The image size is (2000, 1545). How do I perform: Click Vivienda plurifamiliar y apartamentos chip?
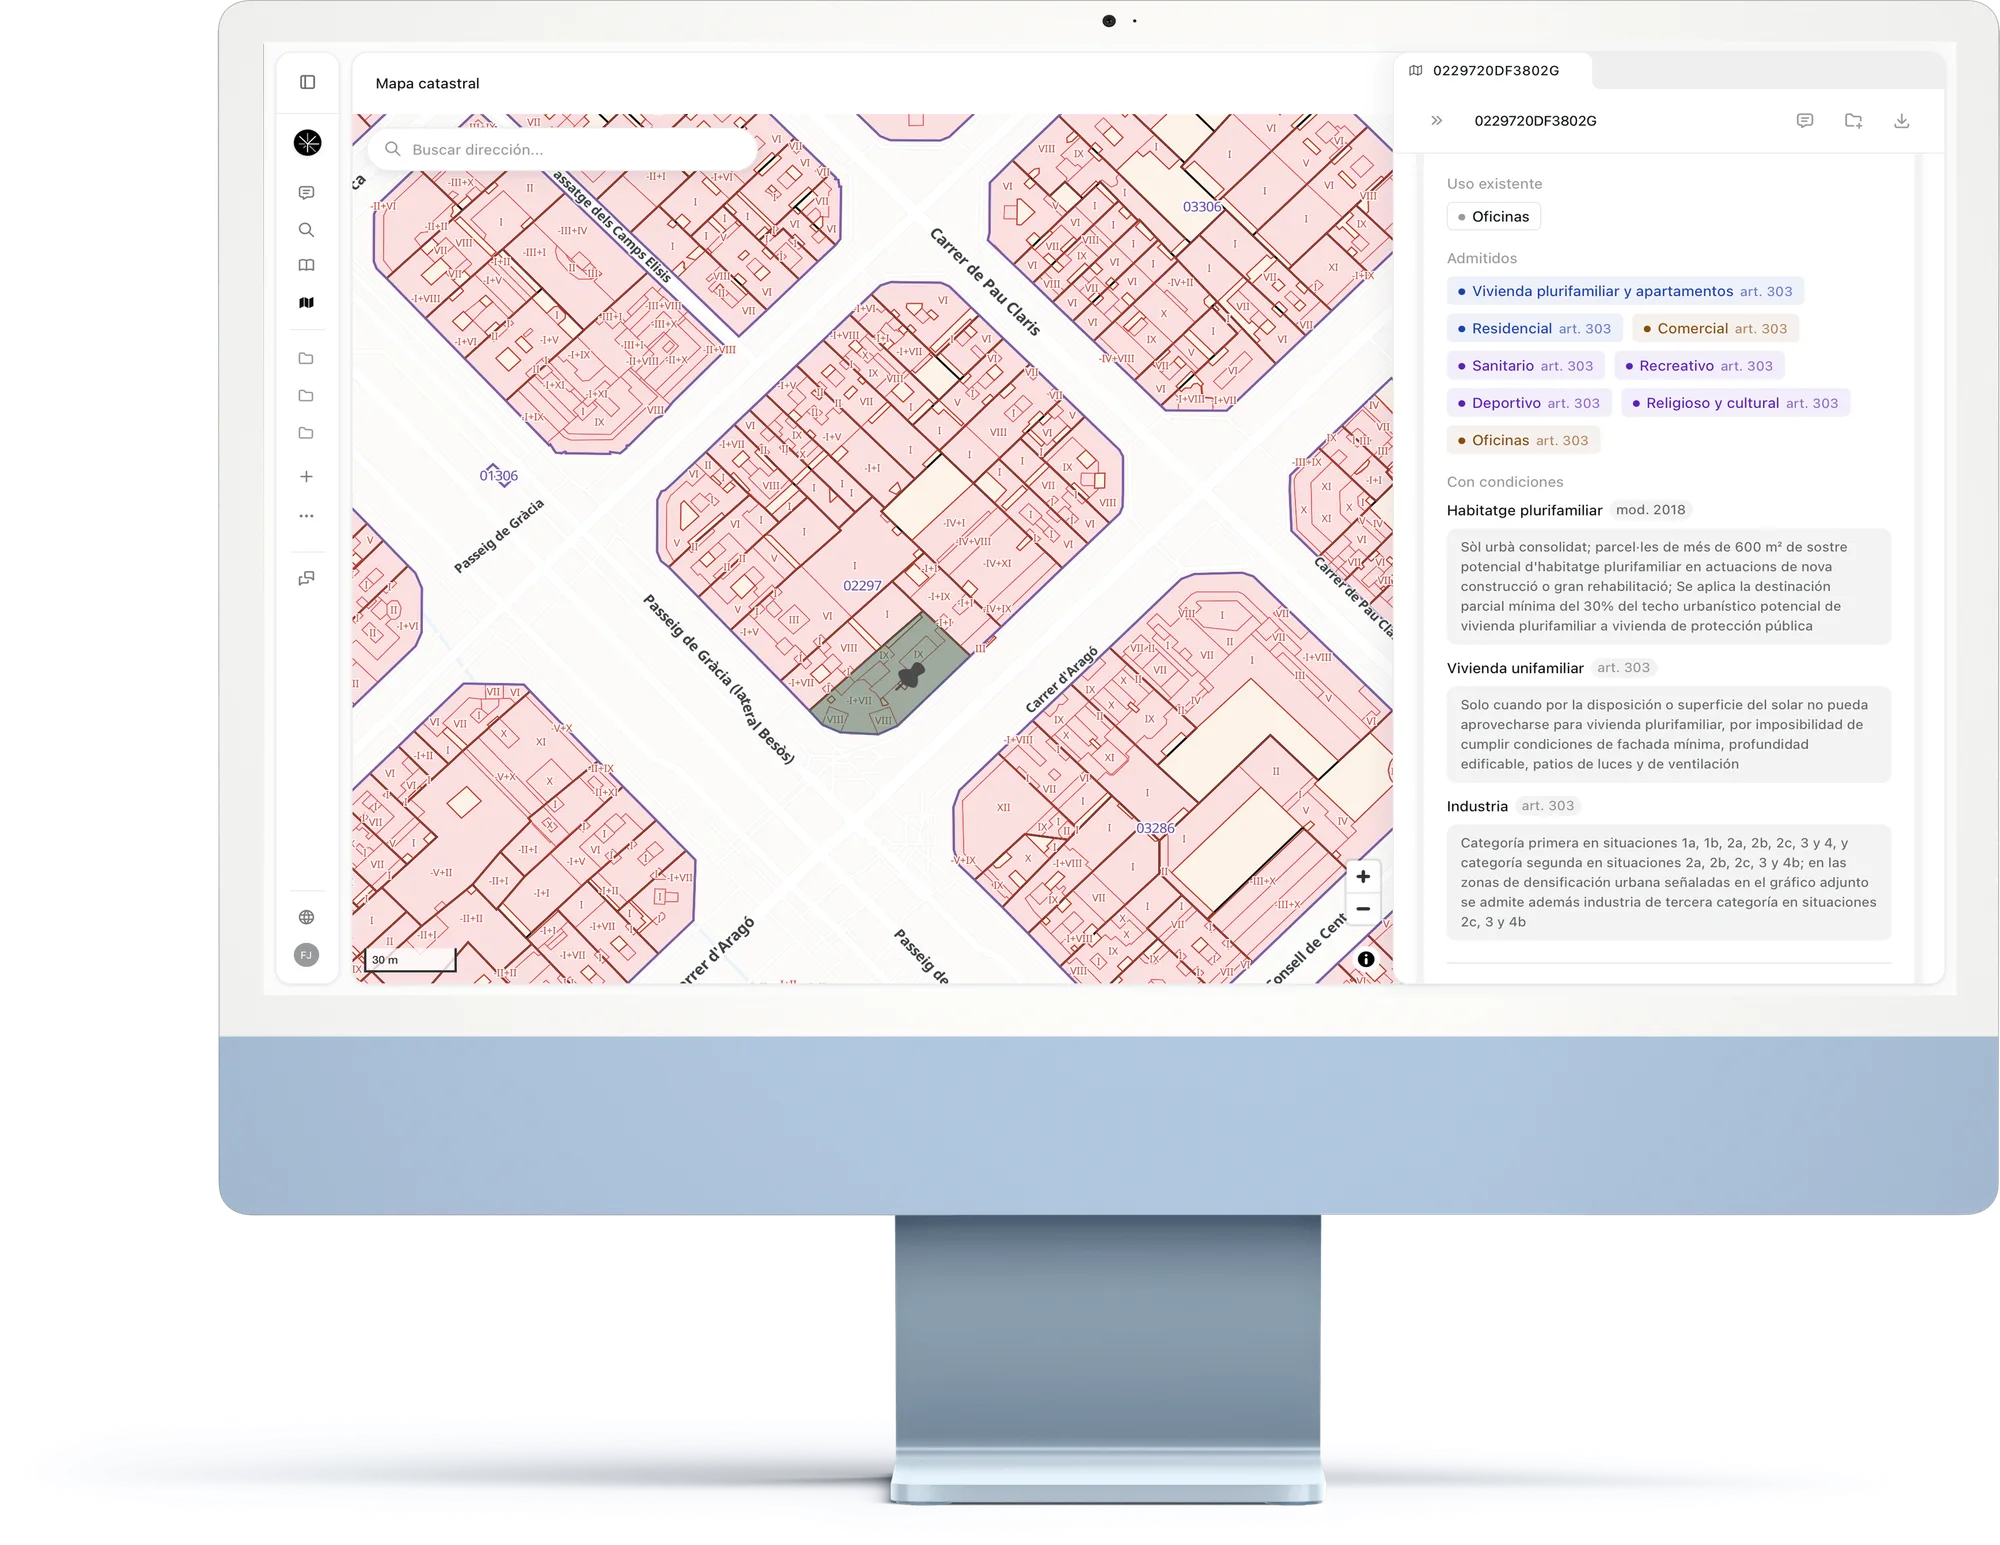coord(1625,291)
